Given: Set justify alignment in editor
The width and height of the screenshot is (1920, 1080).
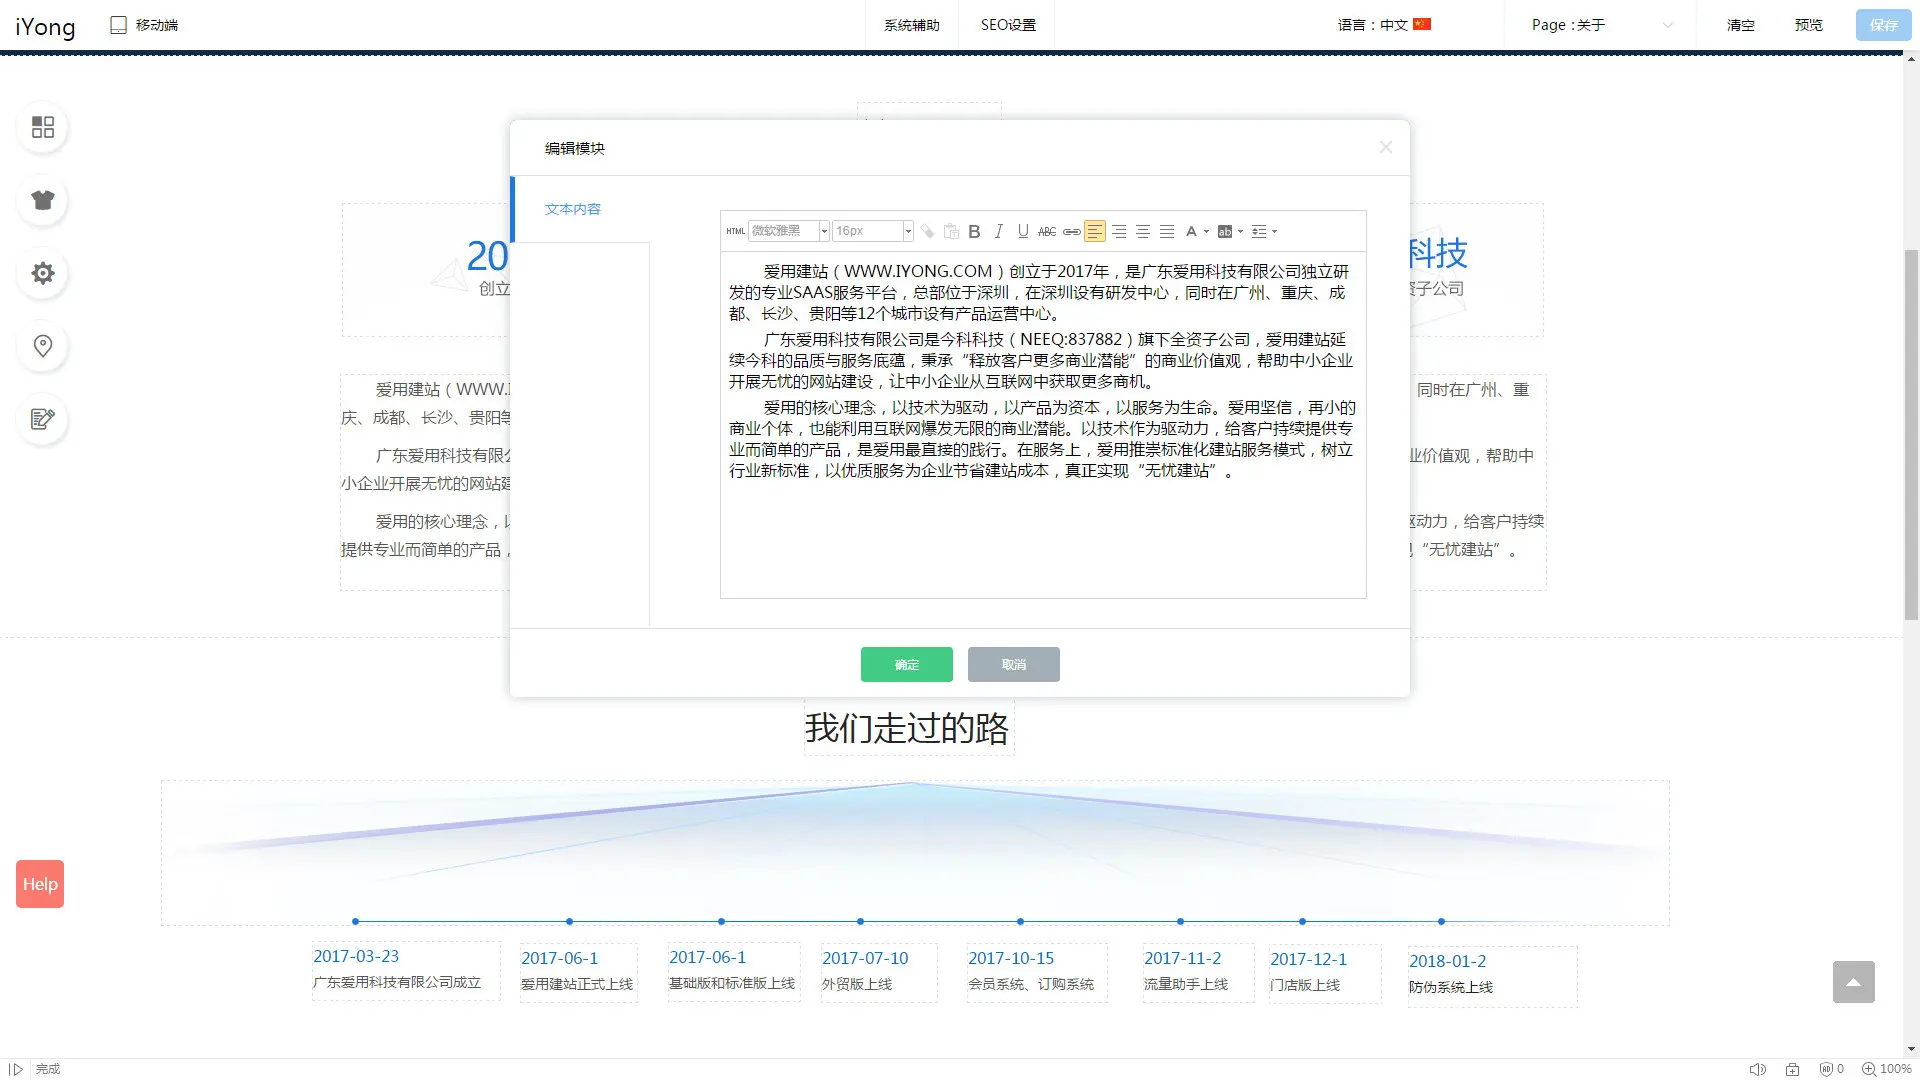Looking at the screenshot, I should point(1167,231).
